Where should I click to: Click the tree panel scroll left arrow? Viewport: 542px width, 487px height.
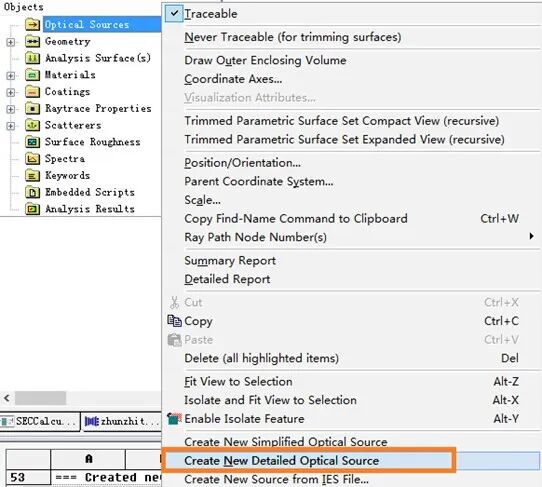point(7,398)
